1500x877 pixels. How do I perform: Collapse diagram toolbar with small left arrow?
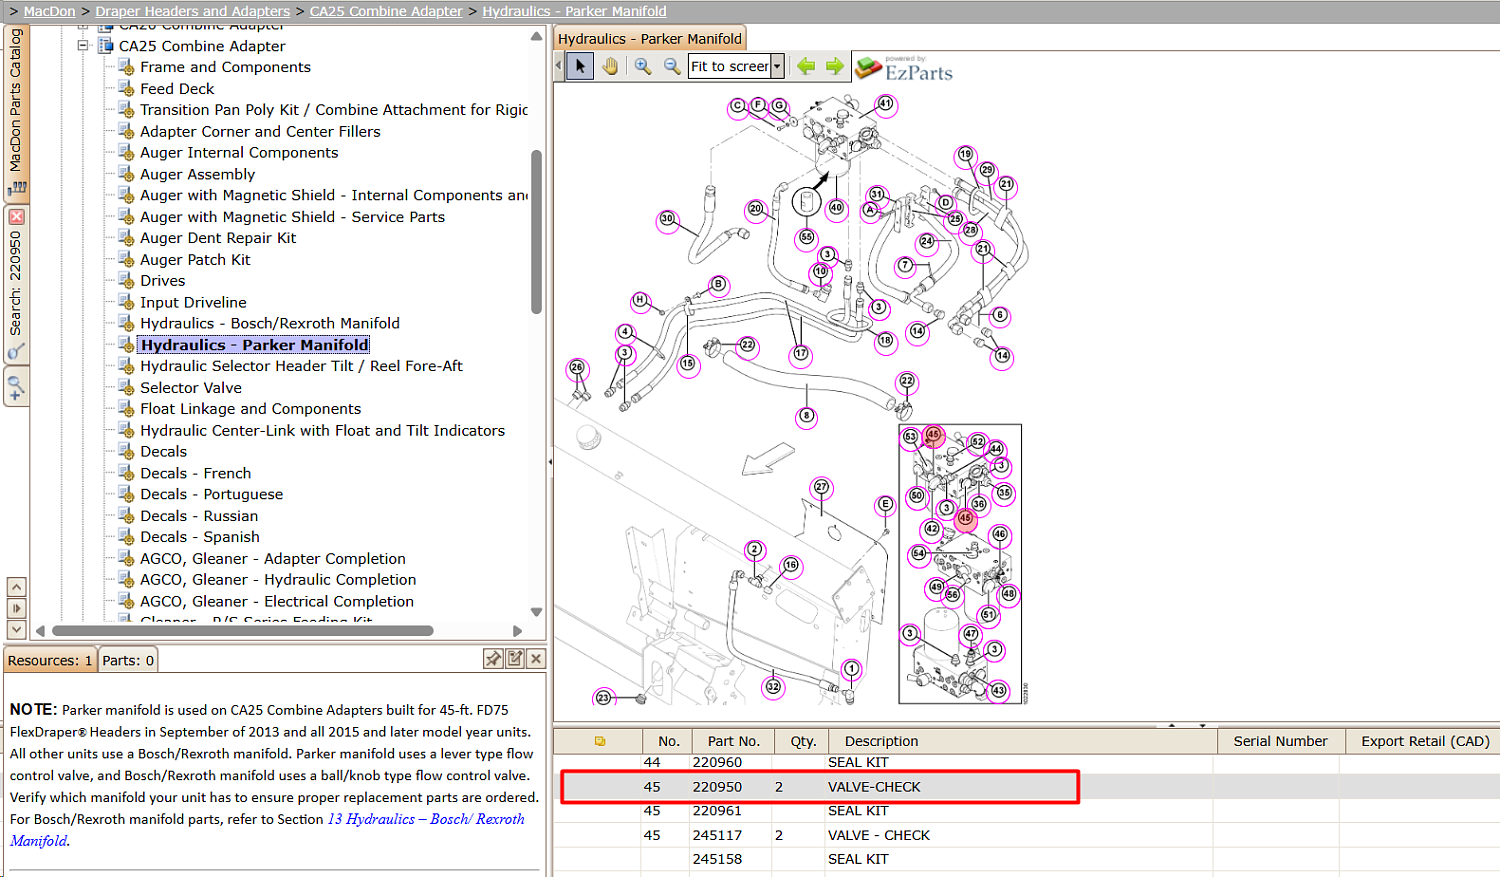click(559, 66)
